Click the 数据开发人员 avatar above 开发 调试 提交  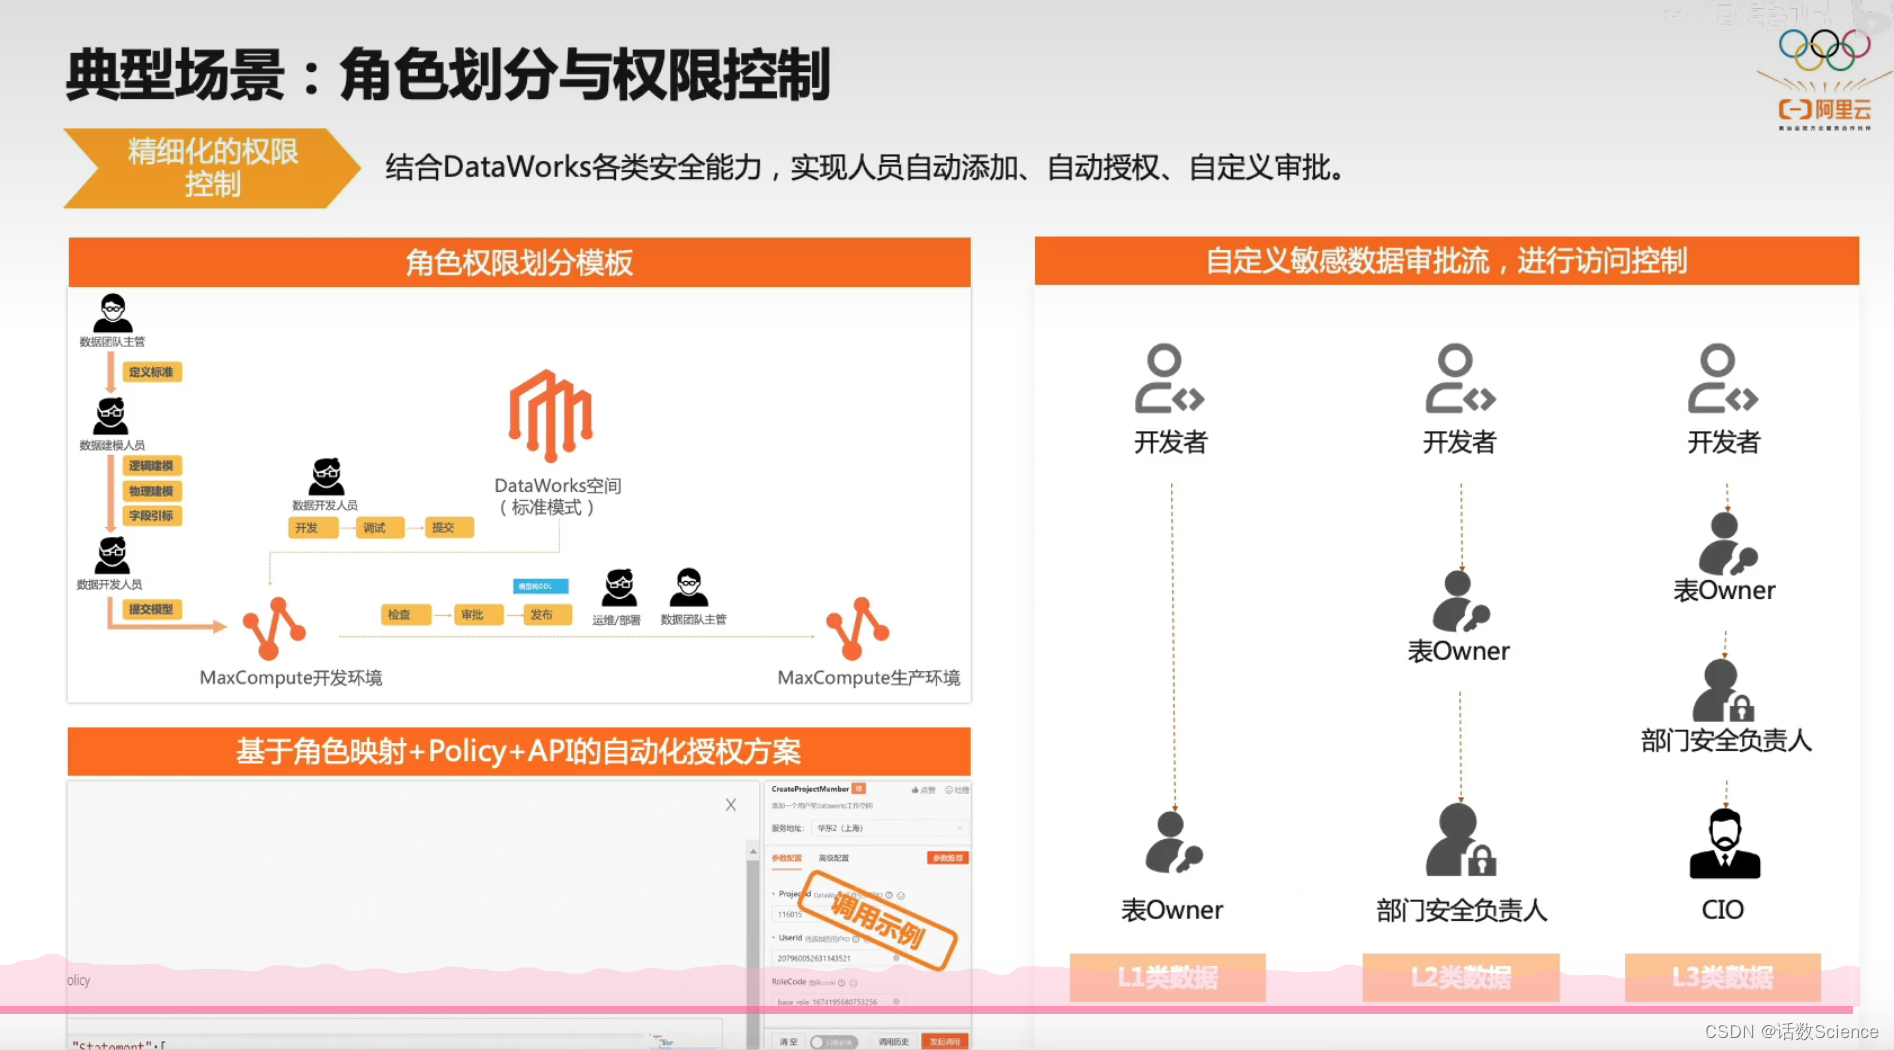(326, 477)
